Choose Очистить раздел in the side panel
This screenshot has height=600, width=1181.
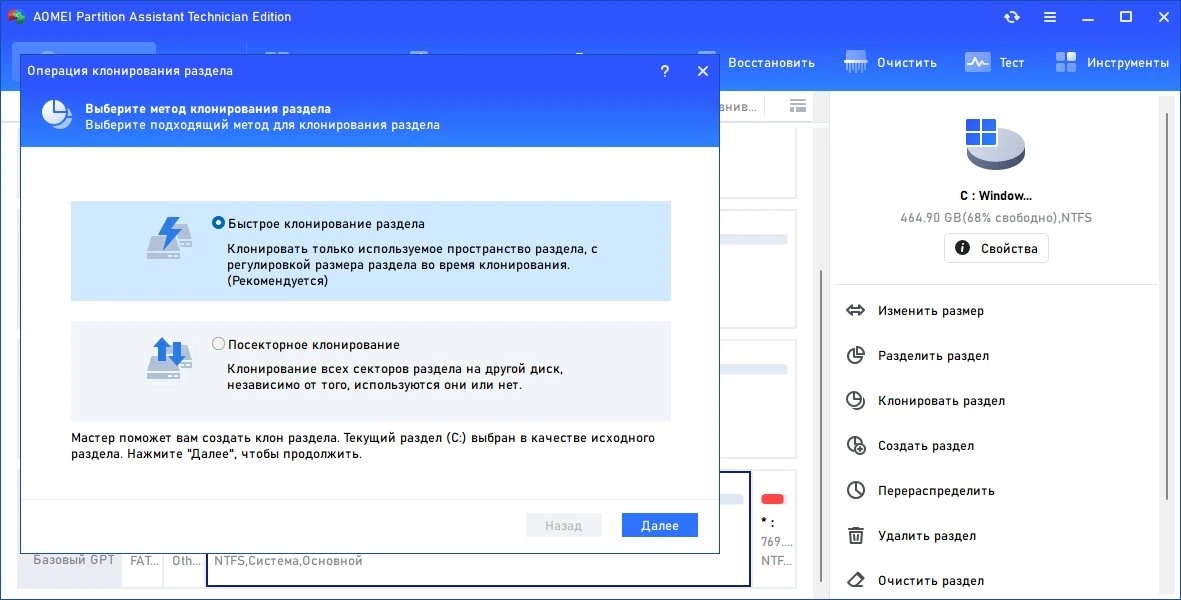coord(931,580)
